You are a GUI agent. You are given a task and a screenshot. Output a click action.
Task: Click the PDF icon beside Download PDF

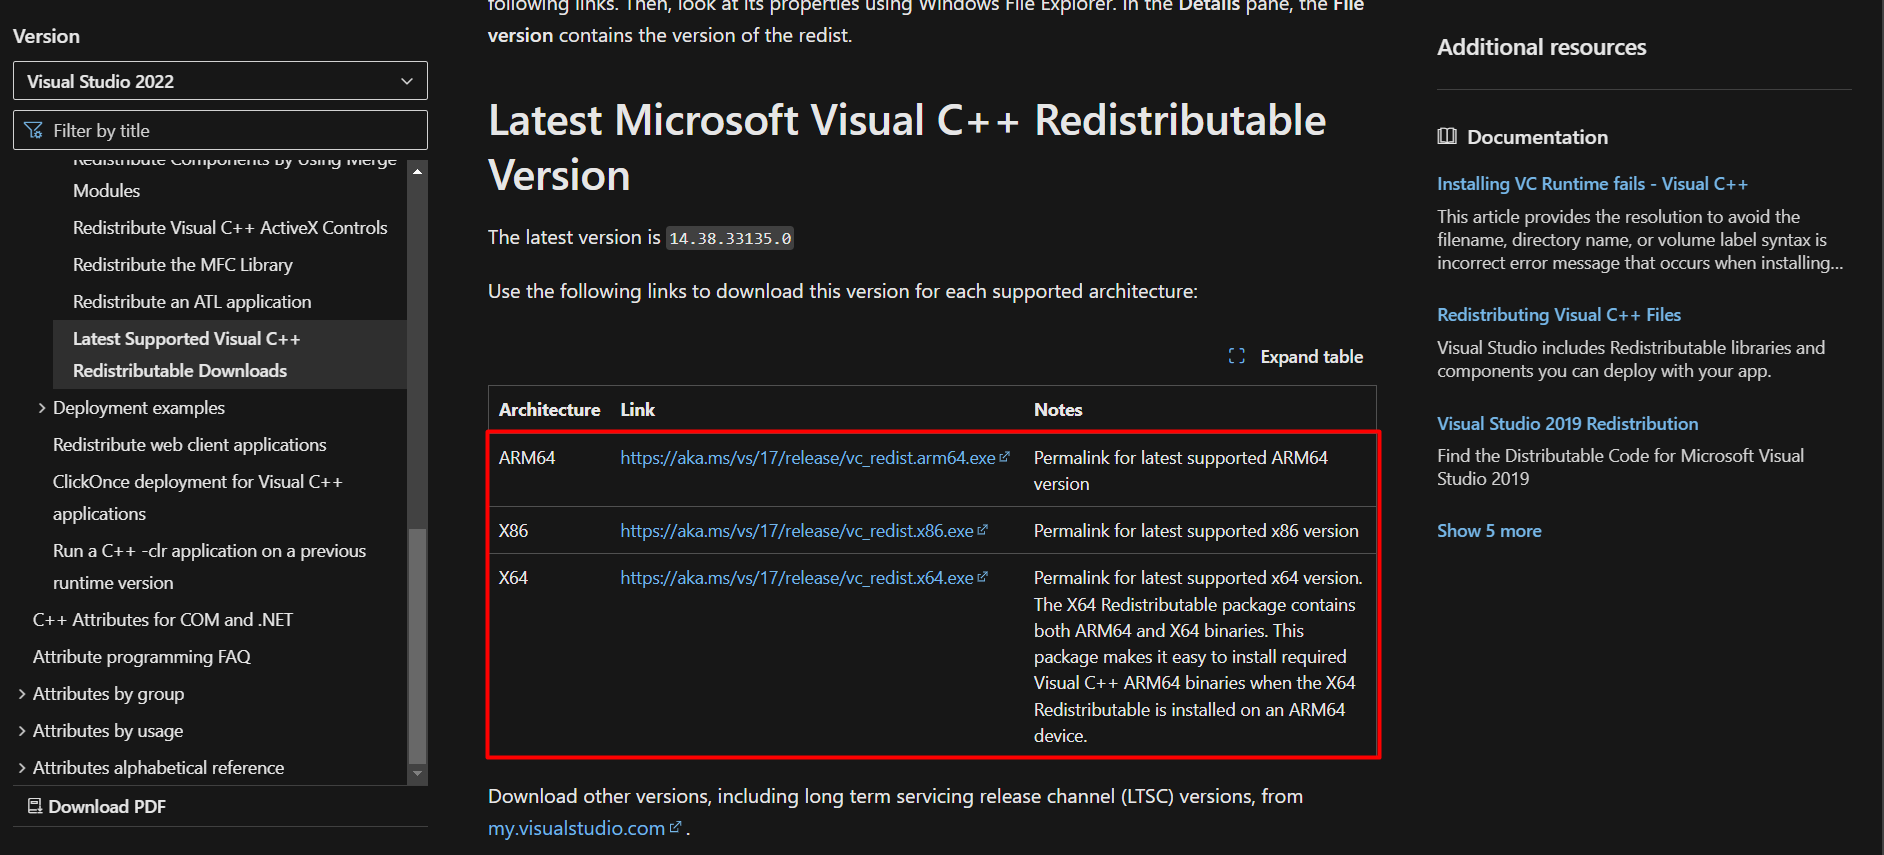pyautogui.click(x=35, y=806)
